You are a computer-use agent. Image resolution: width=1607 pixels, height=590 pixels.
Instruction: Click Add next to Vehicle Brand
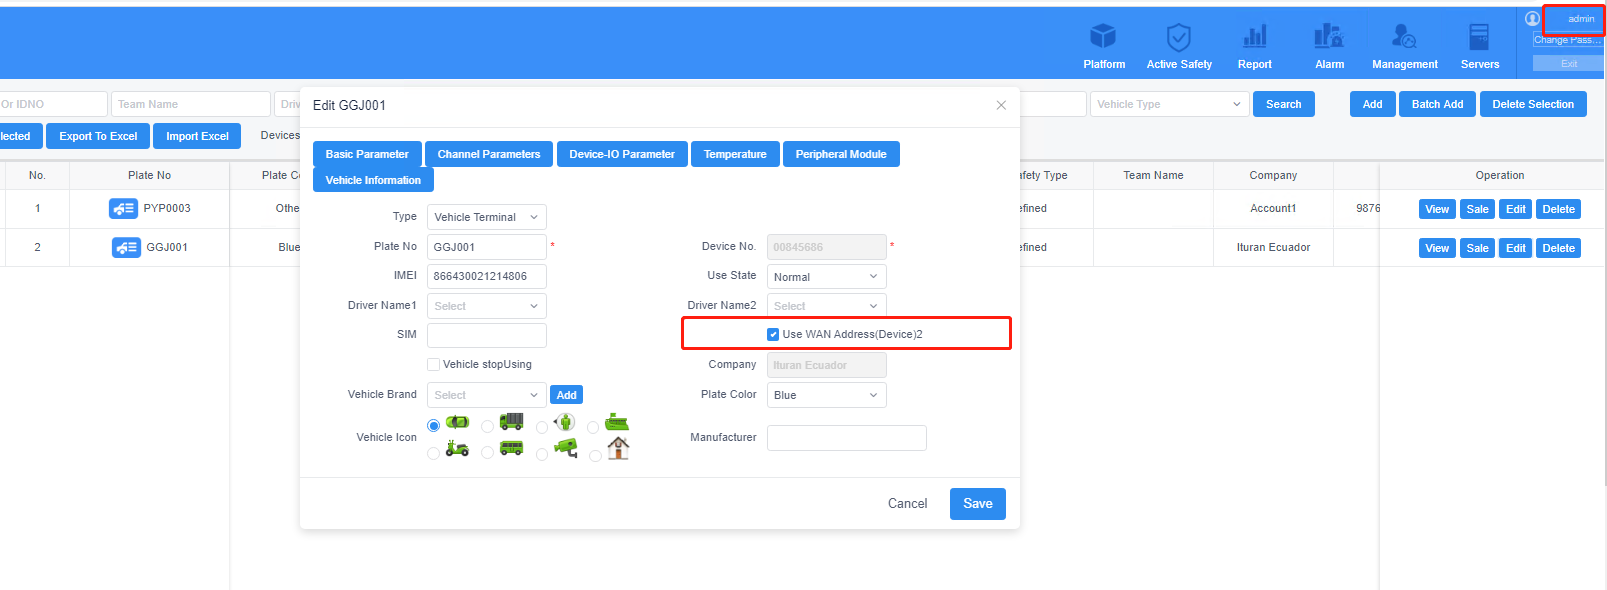point(567,395)
